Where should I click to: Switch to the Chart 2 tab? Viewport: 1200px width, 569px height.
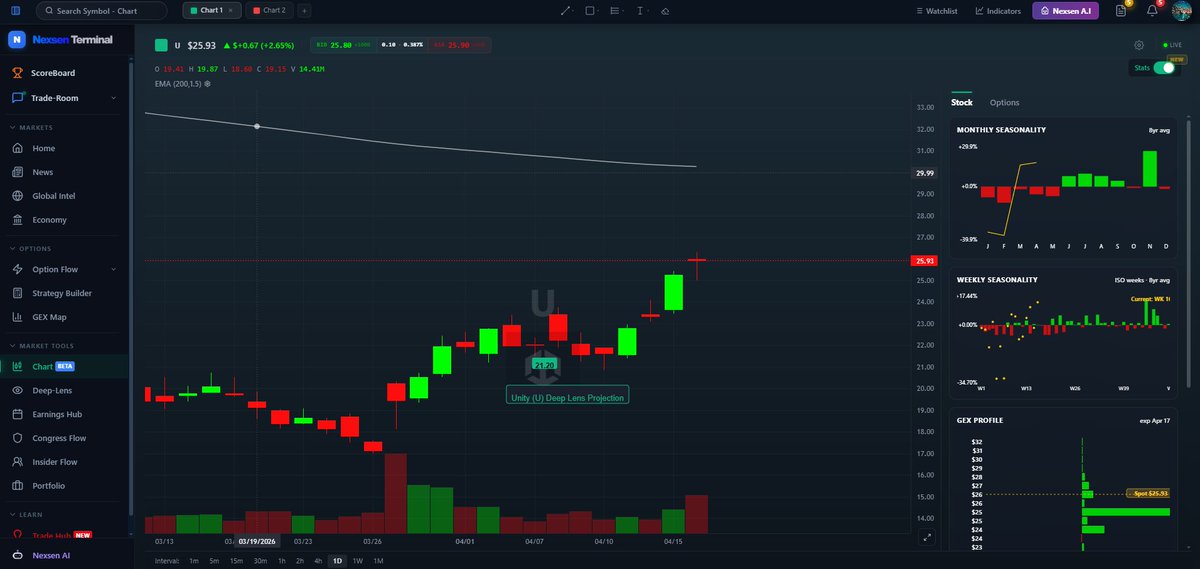269,10
